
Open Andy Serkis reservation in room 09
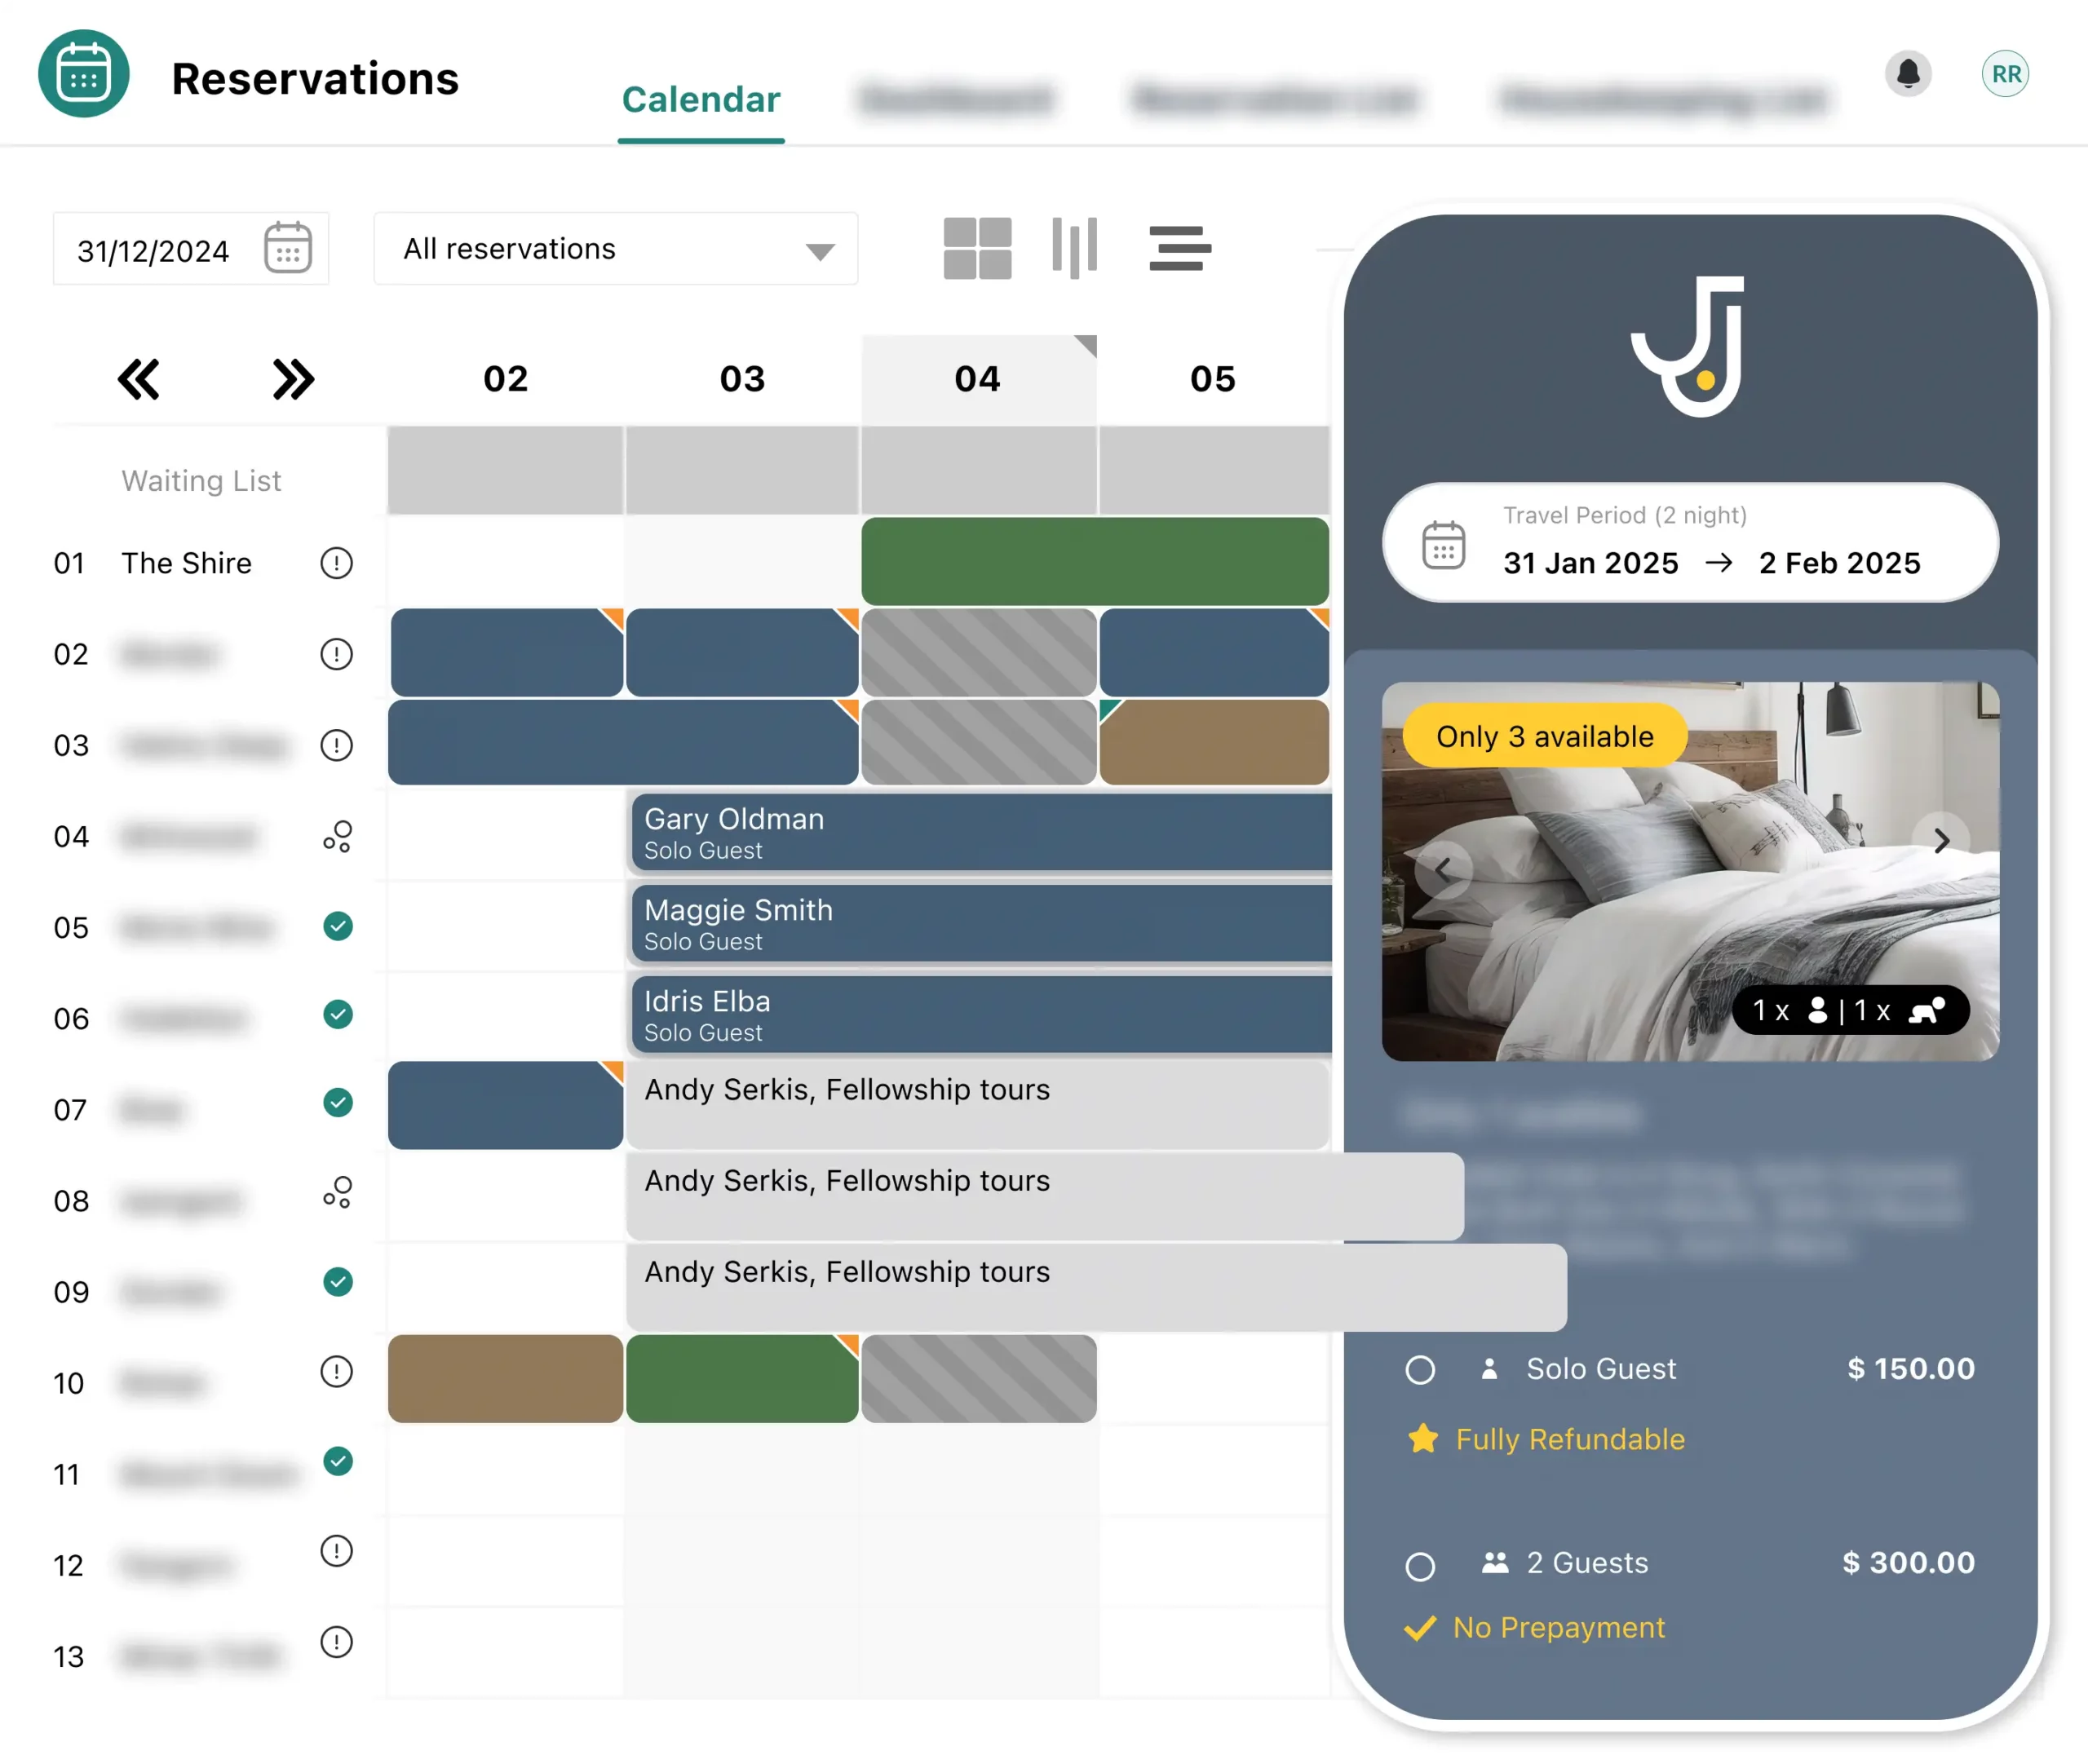pos(1096,1287)
